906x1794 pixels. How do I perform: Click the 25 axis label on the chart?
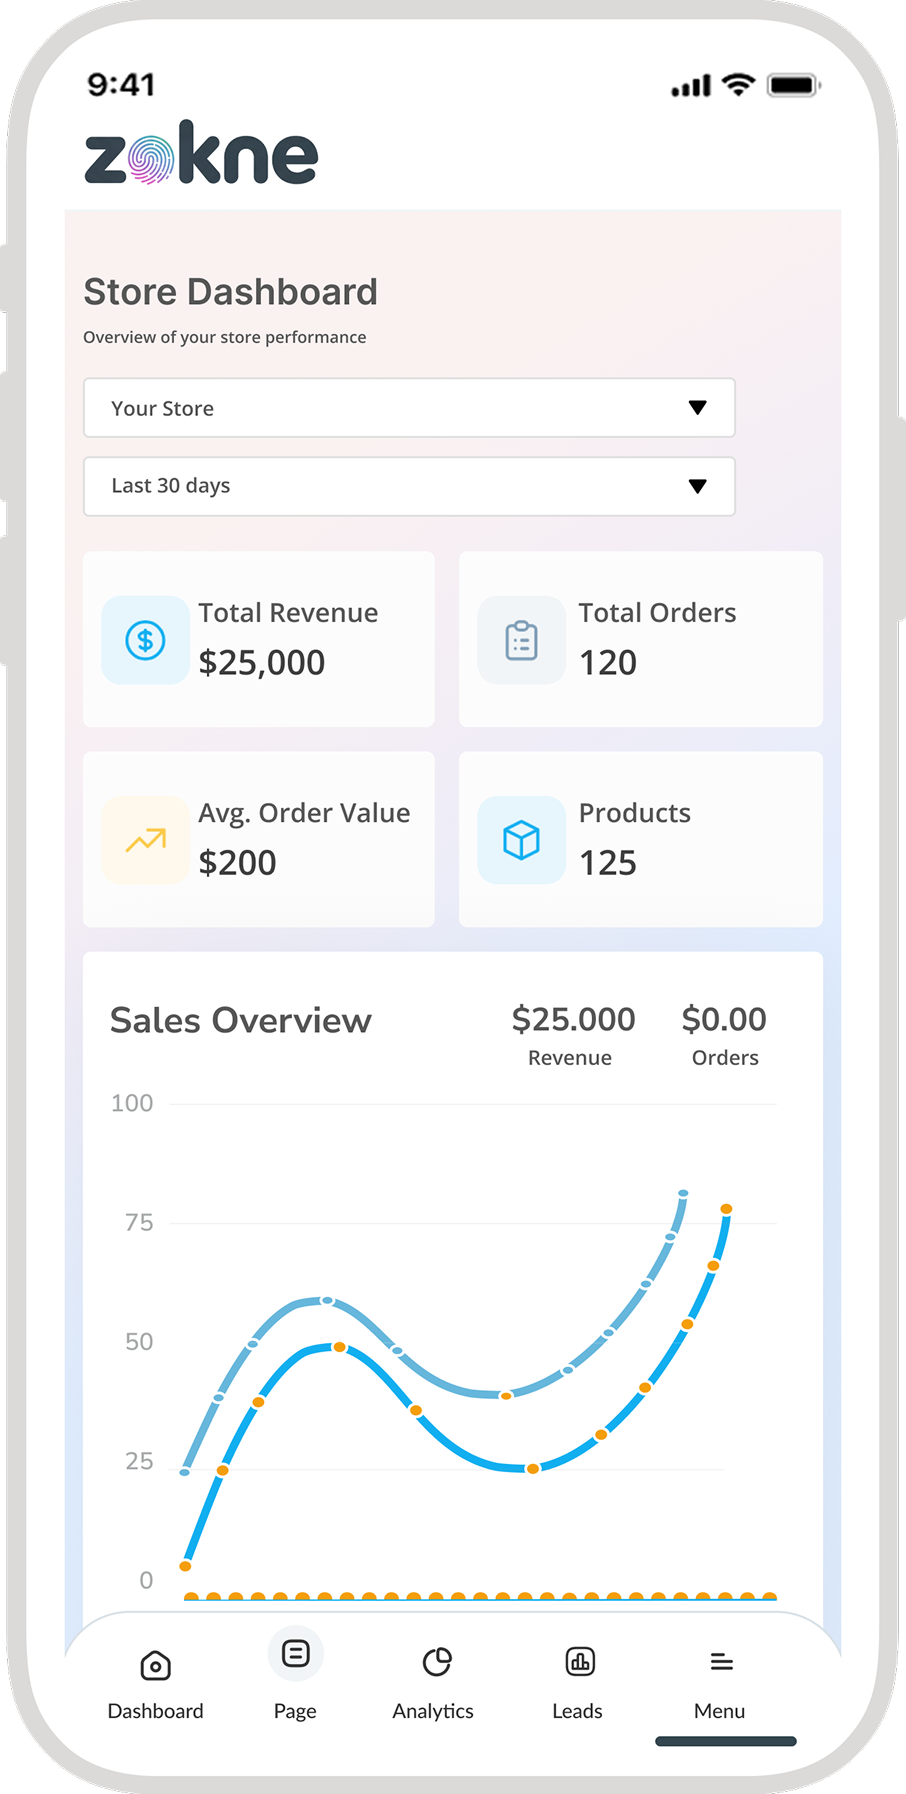point(139,1461)
